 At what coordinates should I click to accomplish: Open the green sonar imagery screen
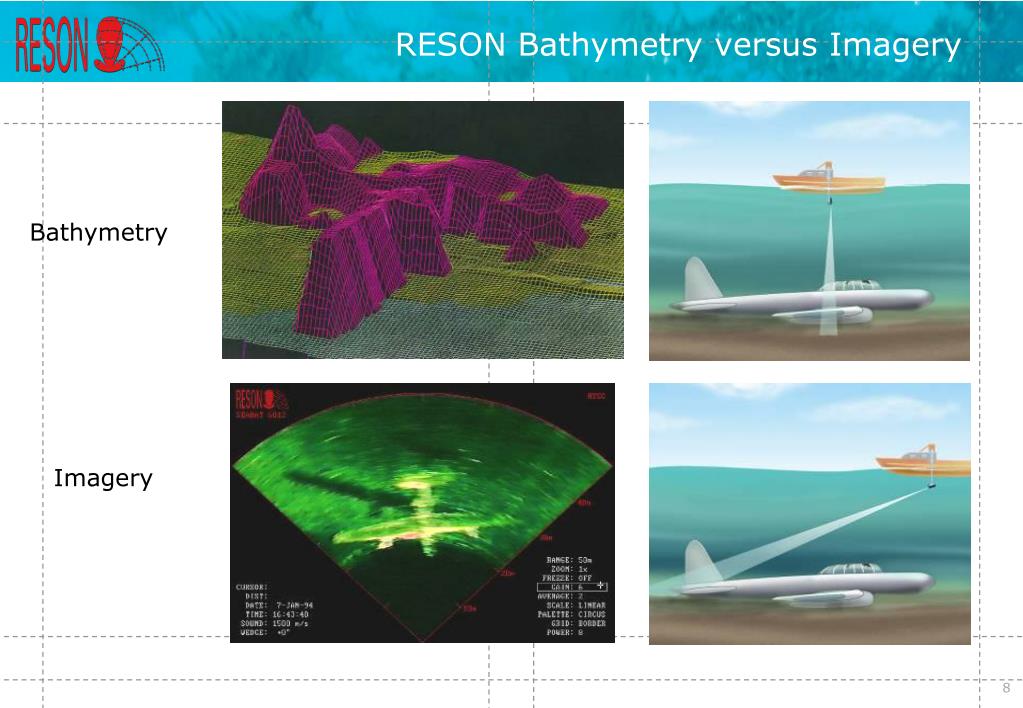423,513
